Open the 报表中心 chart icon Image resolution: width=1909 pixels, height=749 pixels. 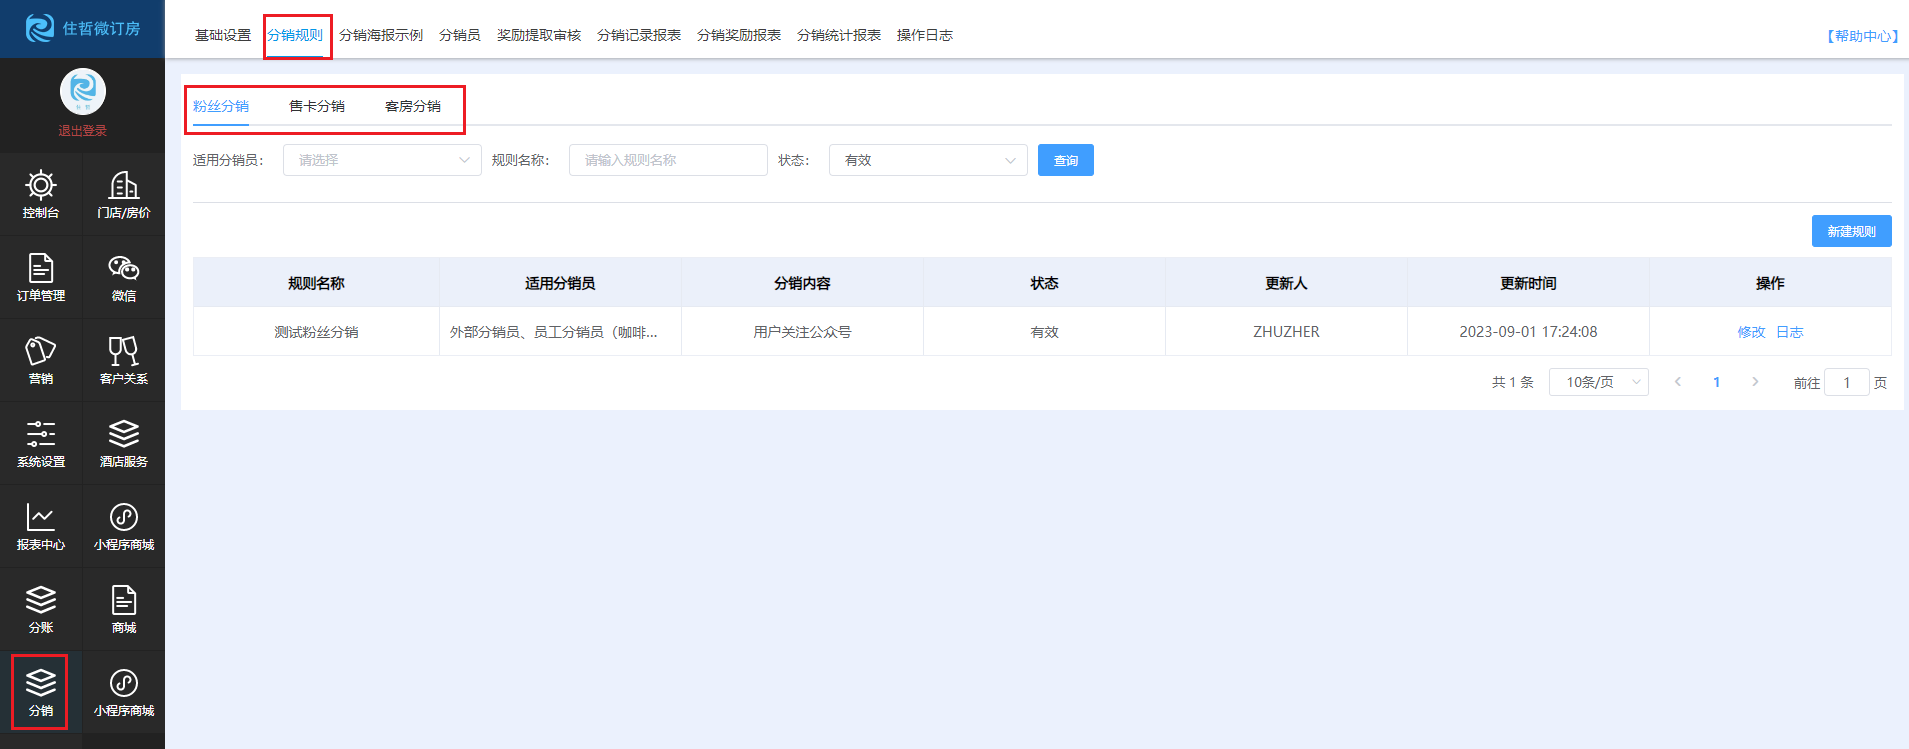(41, 526)
